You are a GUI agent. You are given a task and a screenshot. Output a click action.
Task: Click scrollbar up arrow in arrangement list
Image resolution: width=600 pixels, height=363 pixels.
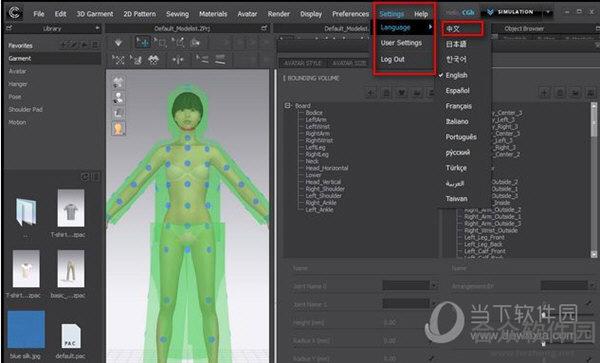point(593,105)
